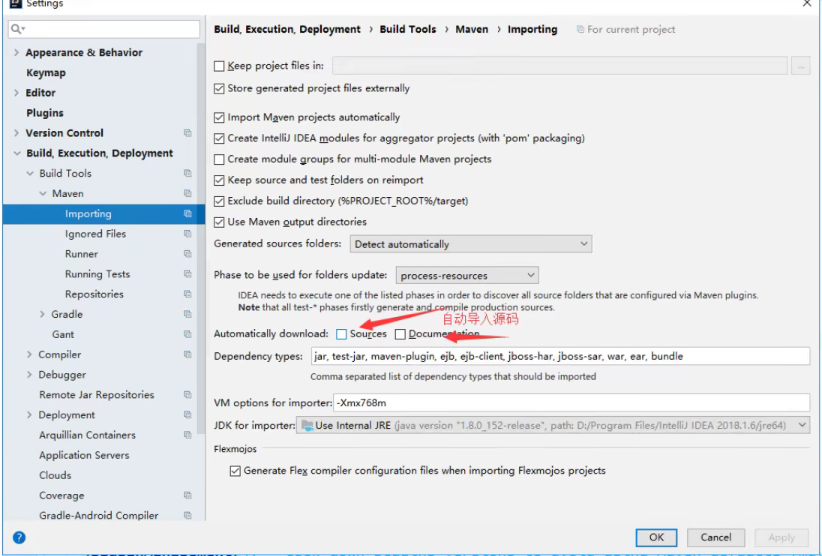Click project-level icon beside Repositories
Viewport: 822px width, 556px height.
coord(188,294)
